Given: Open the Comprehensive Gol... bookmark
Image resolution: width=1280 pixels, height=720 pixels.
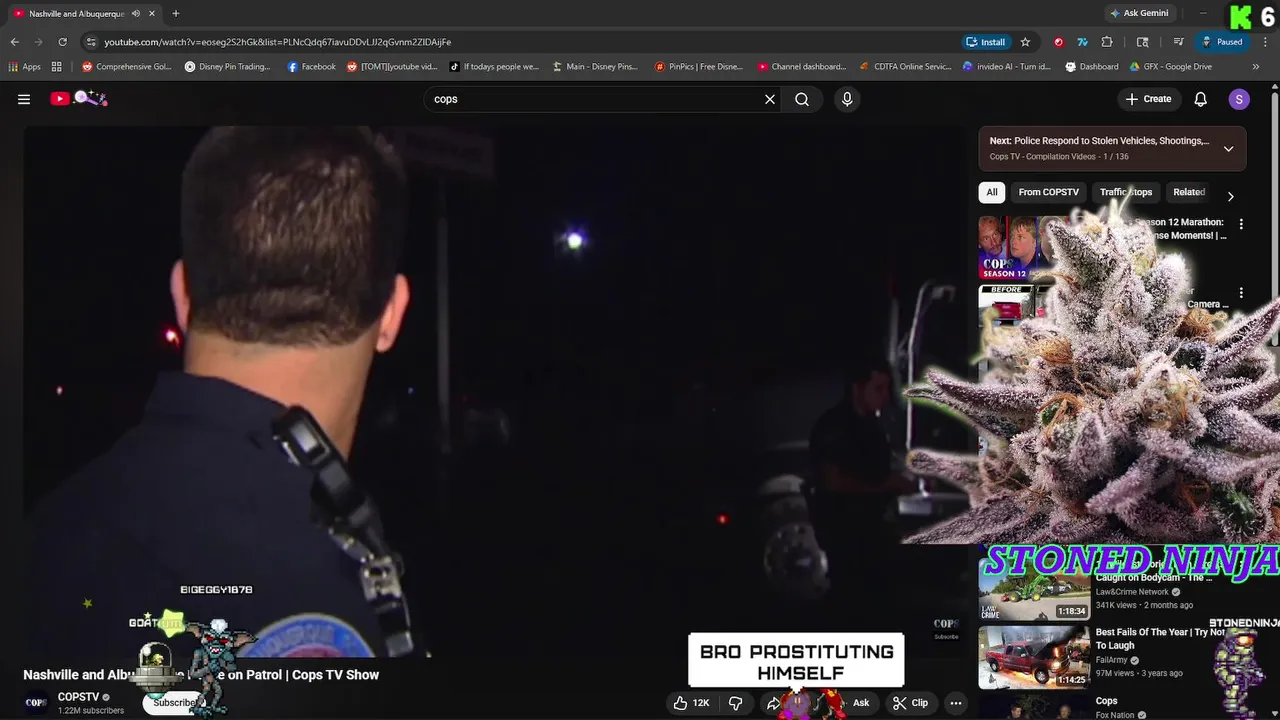Looking at the screenshot, I should [x=126, y=67].
